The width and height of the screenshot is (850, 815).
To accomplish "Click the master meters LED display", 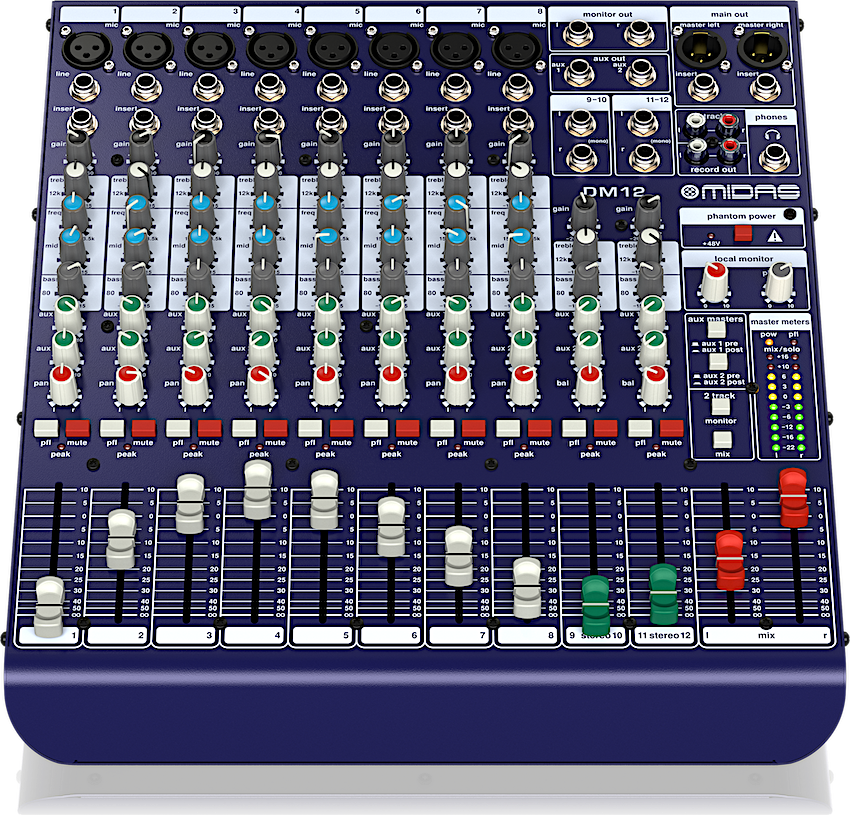I will point(784,400).
